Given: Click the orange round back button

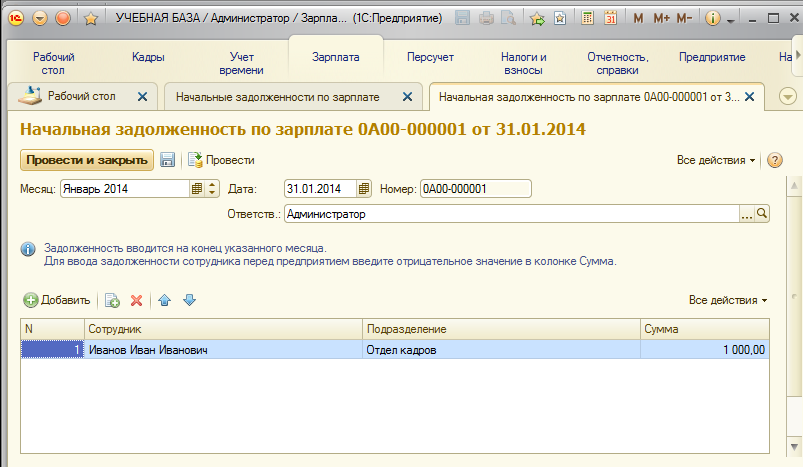Looking at the screenshot, I should click(63, 18).
